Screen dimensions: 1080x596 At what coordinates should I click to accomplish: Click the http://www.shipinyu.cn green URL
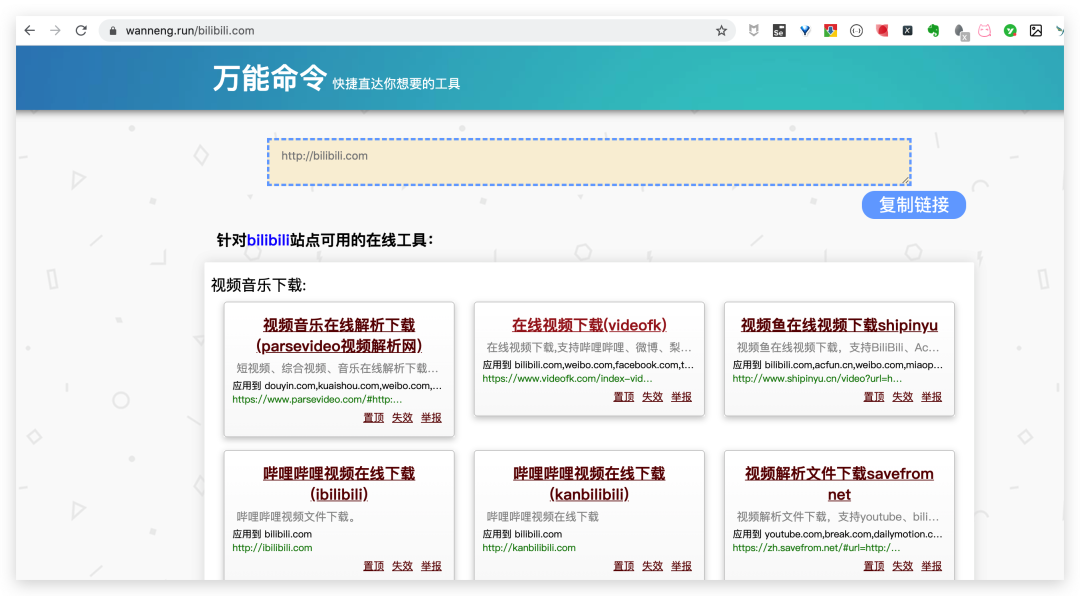coord(817,378)
